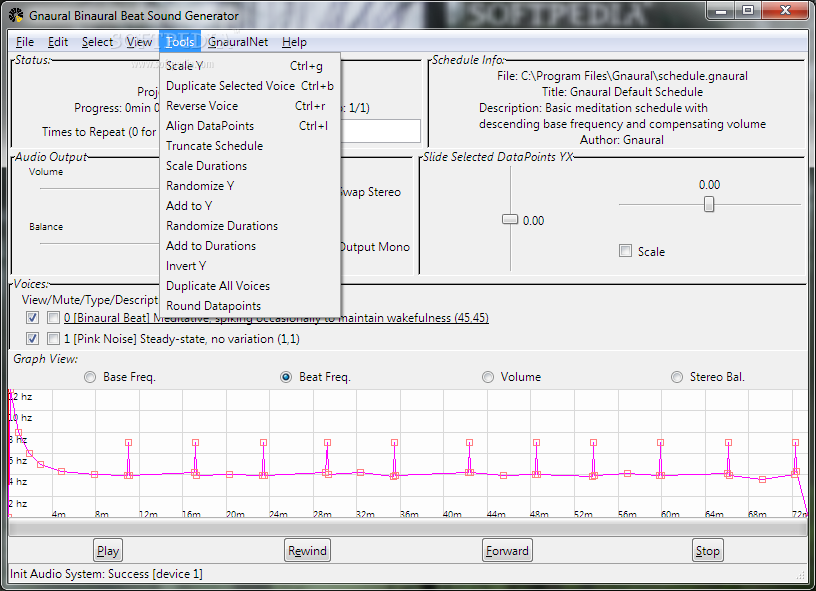Viewport: 816px width, 591px height.
Task: Click the Gnaural app icon in title bar
Action: [x=16, y=16]
